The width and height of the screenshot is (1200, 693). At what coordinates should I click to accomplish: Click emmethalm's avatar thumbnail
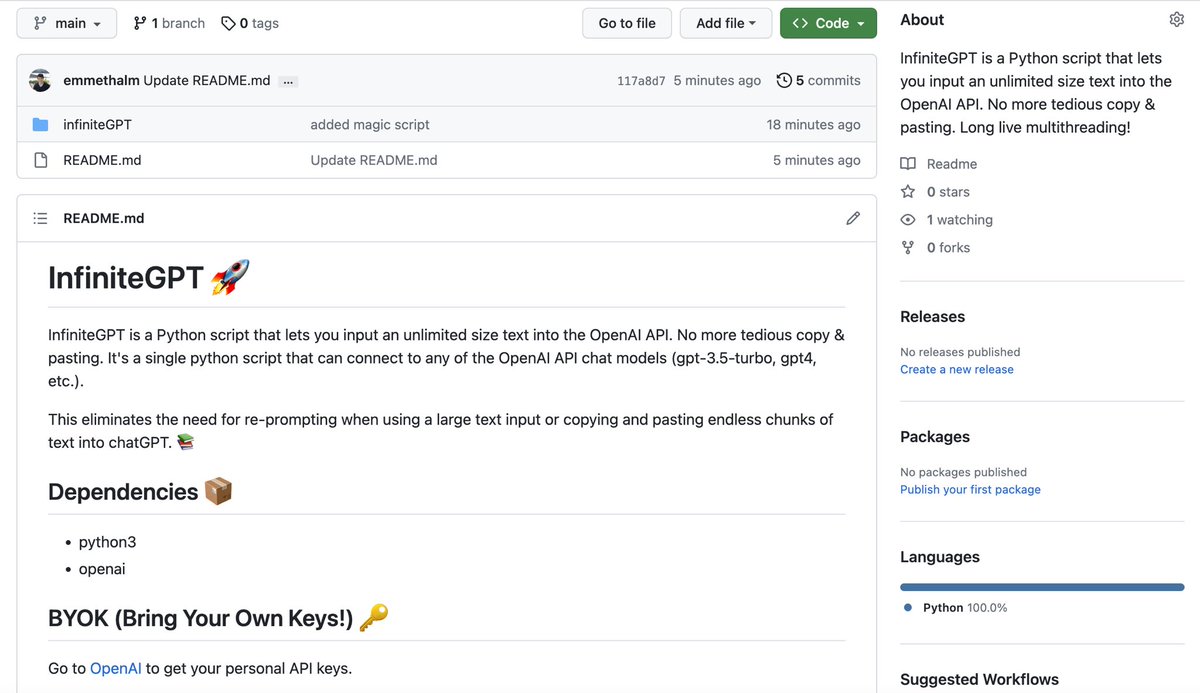coord(40,80)
